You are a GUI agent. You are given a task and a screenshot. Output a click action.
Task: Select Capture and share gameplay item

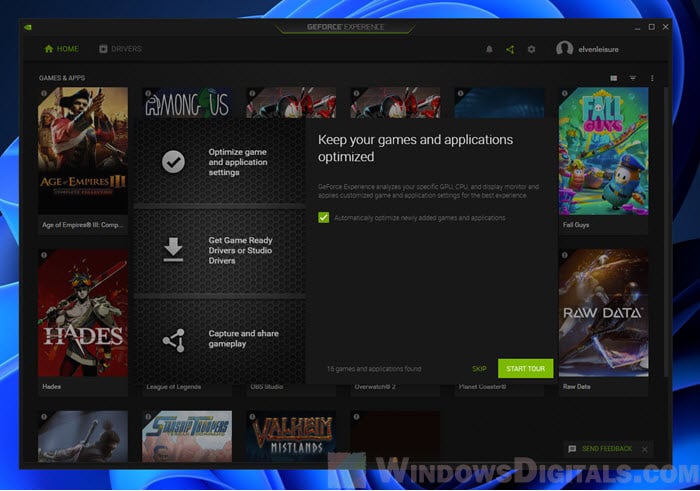tap(219, 340)
